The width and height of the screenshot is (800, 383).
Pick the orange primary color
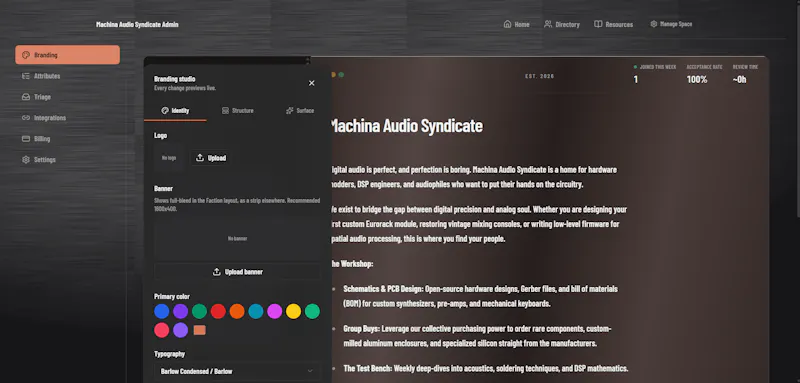coord(237,312)
